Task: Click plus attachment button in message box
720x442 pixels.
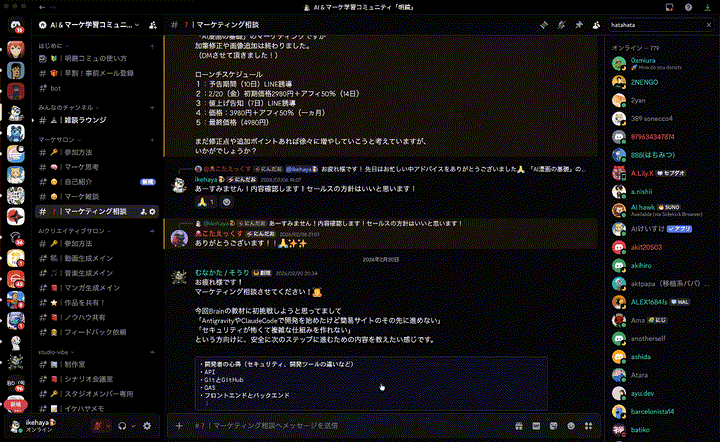Action: [178, 425]
